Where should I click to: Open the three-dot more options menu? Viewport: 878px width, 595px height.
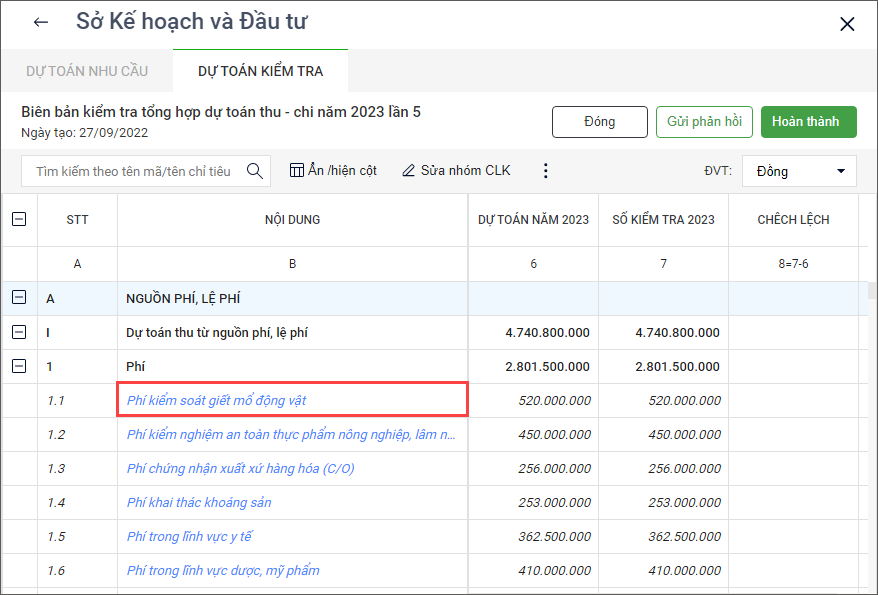(x=545, y=171)
